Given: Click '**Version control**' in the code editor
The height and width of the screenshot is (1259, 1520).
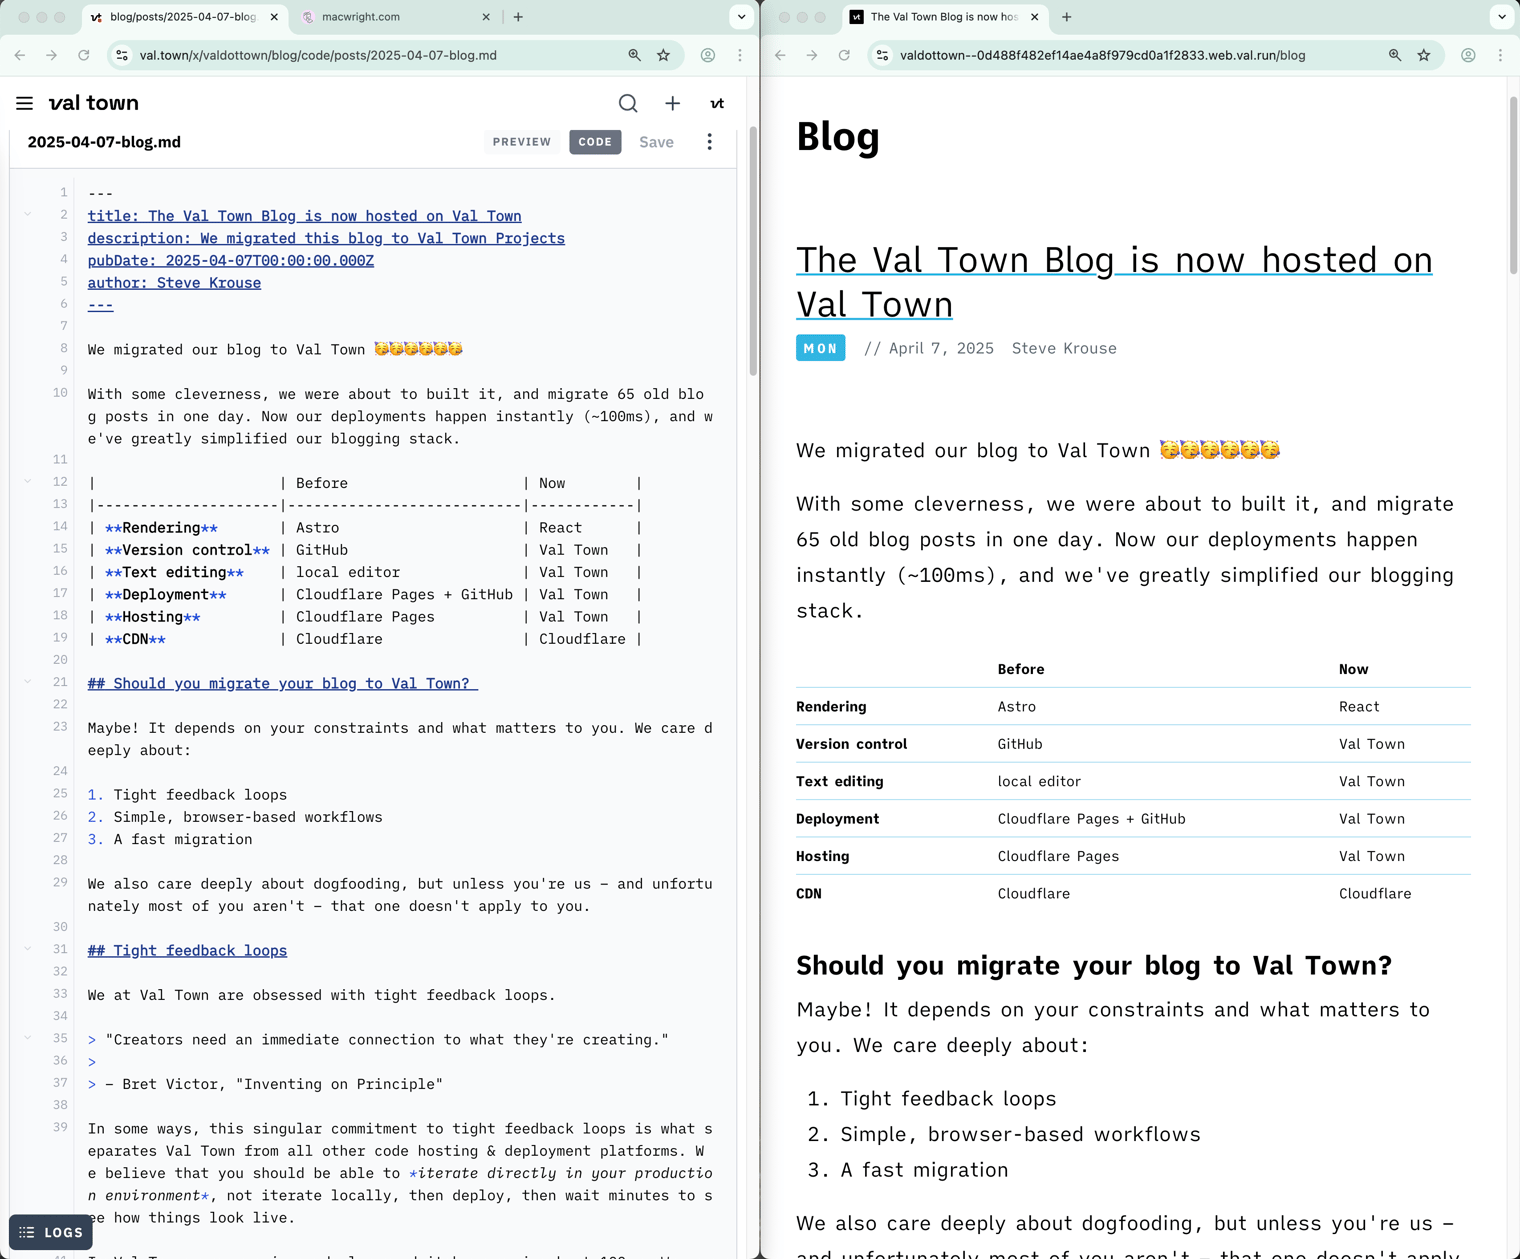Looking at the screenshot, I should pyautogui.click(x=187, y=550).
